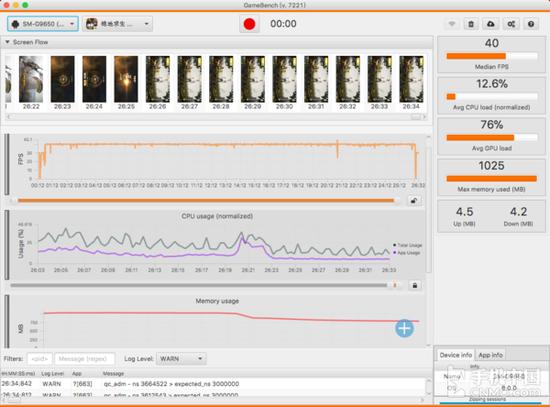Click the Wi-Fi connection icon
This screenshot has width=550, height=407.
(452, 24)
